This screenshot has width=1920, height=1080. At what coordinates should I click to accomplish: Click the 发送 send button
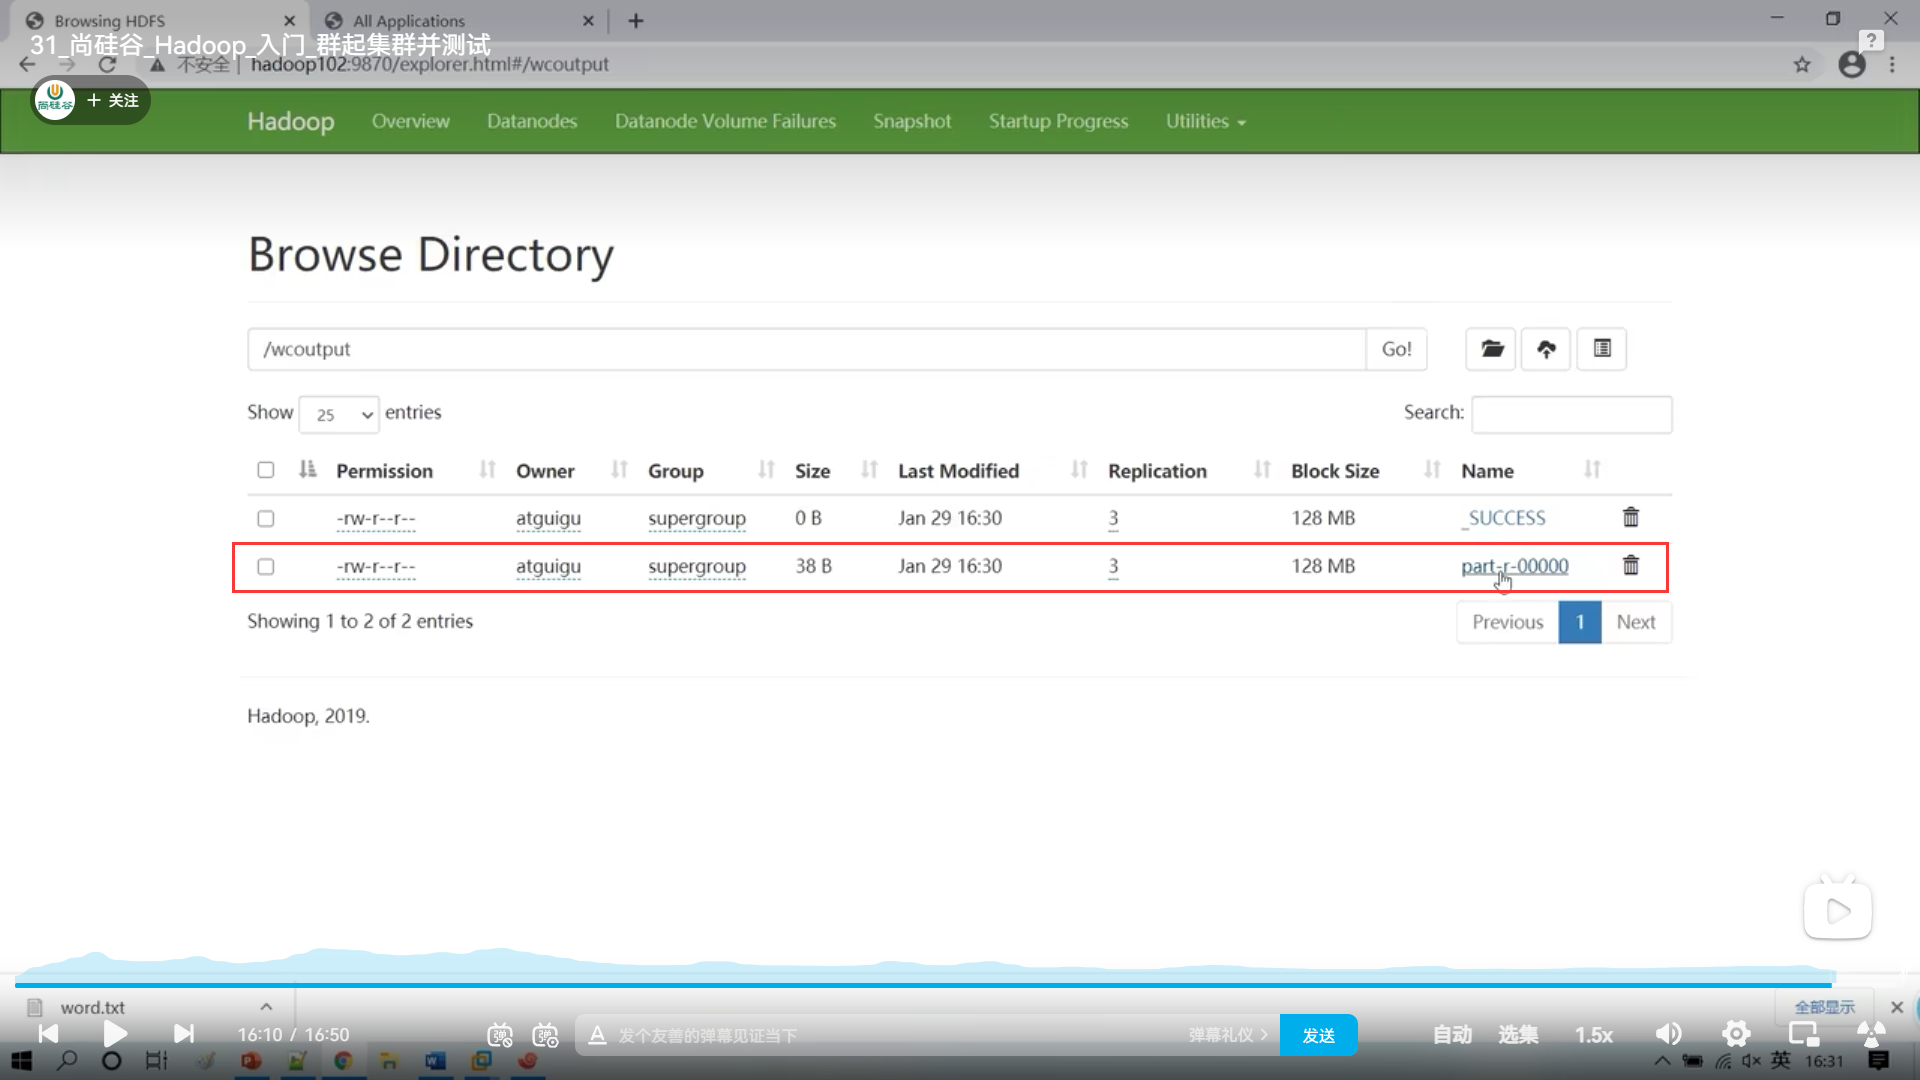pyautogui.click(x=1318, y=1035)
